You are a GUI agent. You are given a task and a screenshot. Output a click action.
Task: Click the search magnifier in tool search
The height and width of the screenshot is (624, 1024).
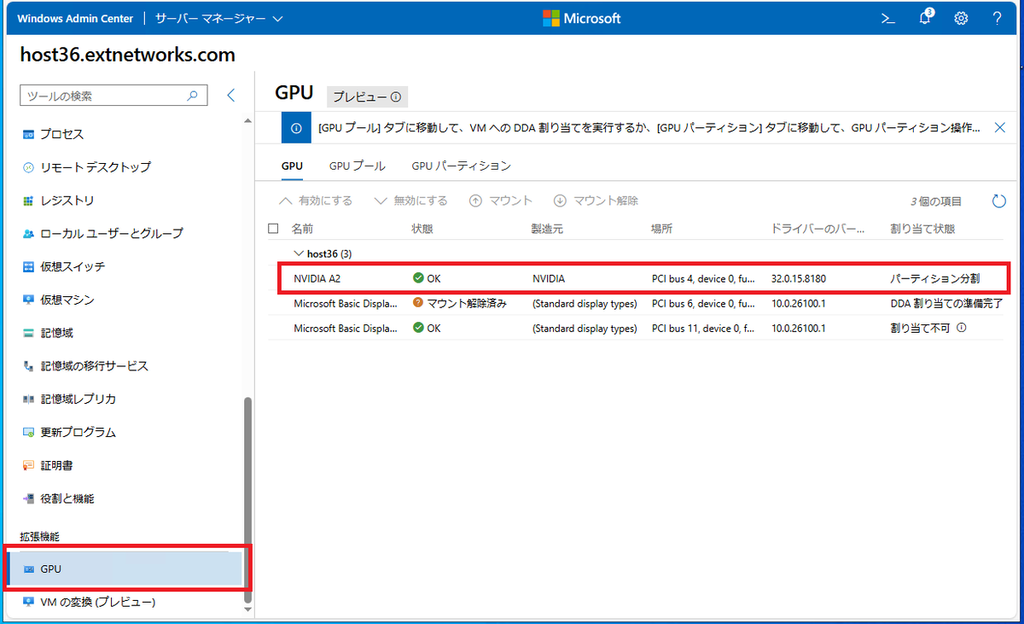click(192, 96)
